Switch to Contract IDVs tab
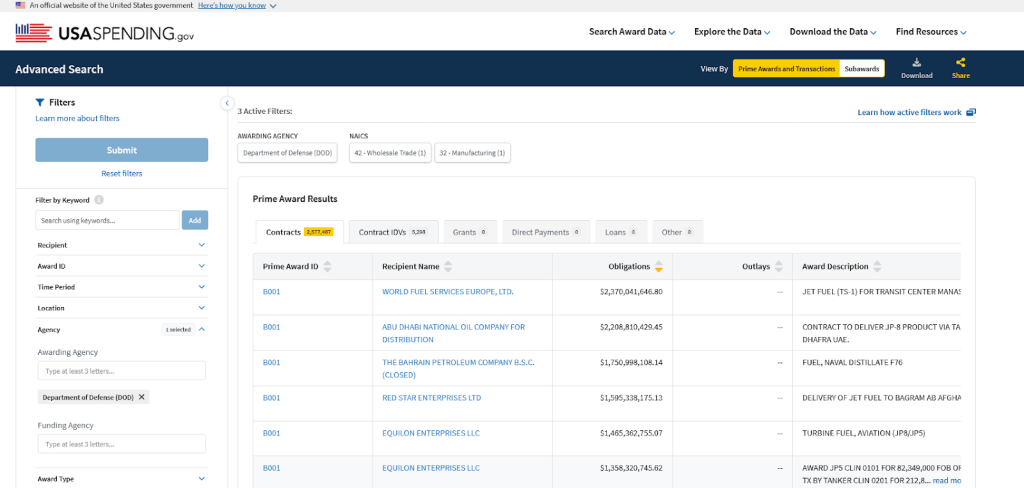This screenshot has width=1024, height=488. point(392,232)
